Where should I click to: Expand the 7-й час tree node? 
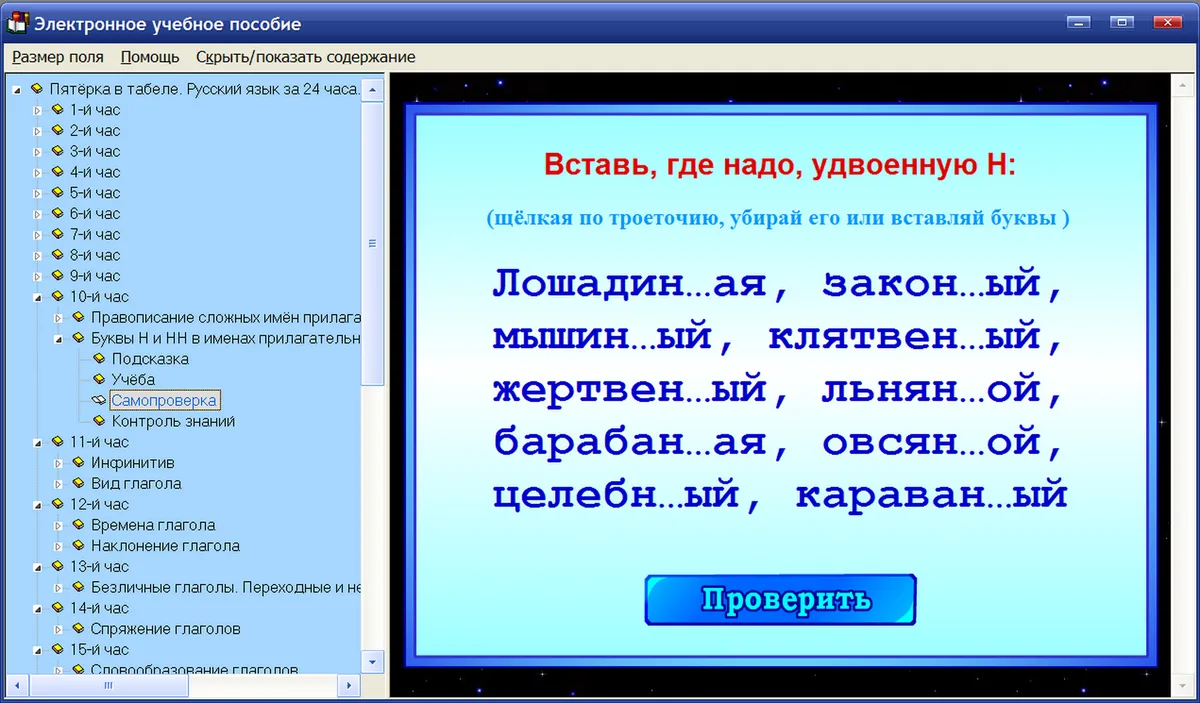[x=38, y=235]
